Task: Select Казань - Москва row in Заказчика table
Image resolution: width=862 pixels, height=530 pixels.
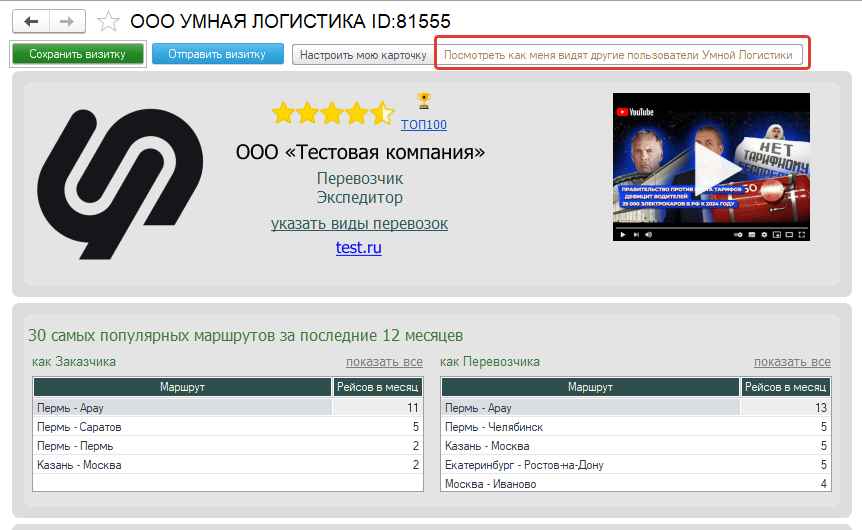Action: point(228,465)
